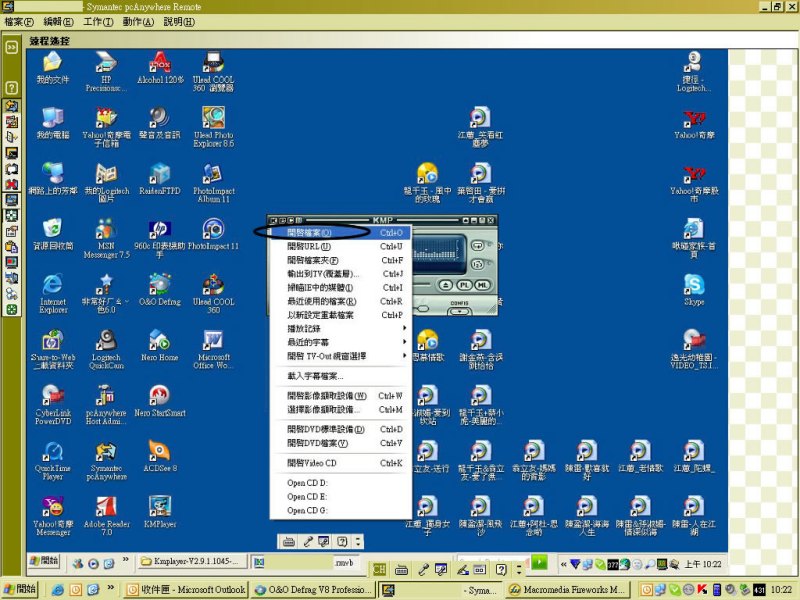Select the pcAnywhere Host Admi... desktop icon
Viewport: 800px width, 600px height.
pos(106,405)
